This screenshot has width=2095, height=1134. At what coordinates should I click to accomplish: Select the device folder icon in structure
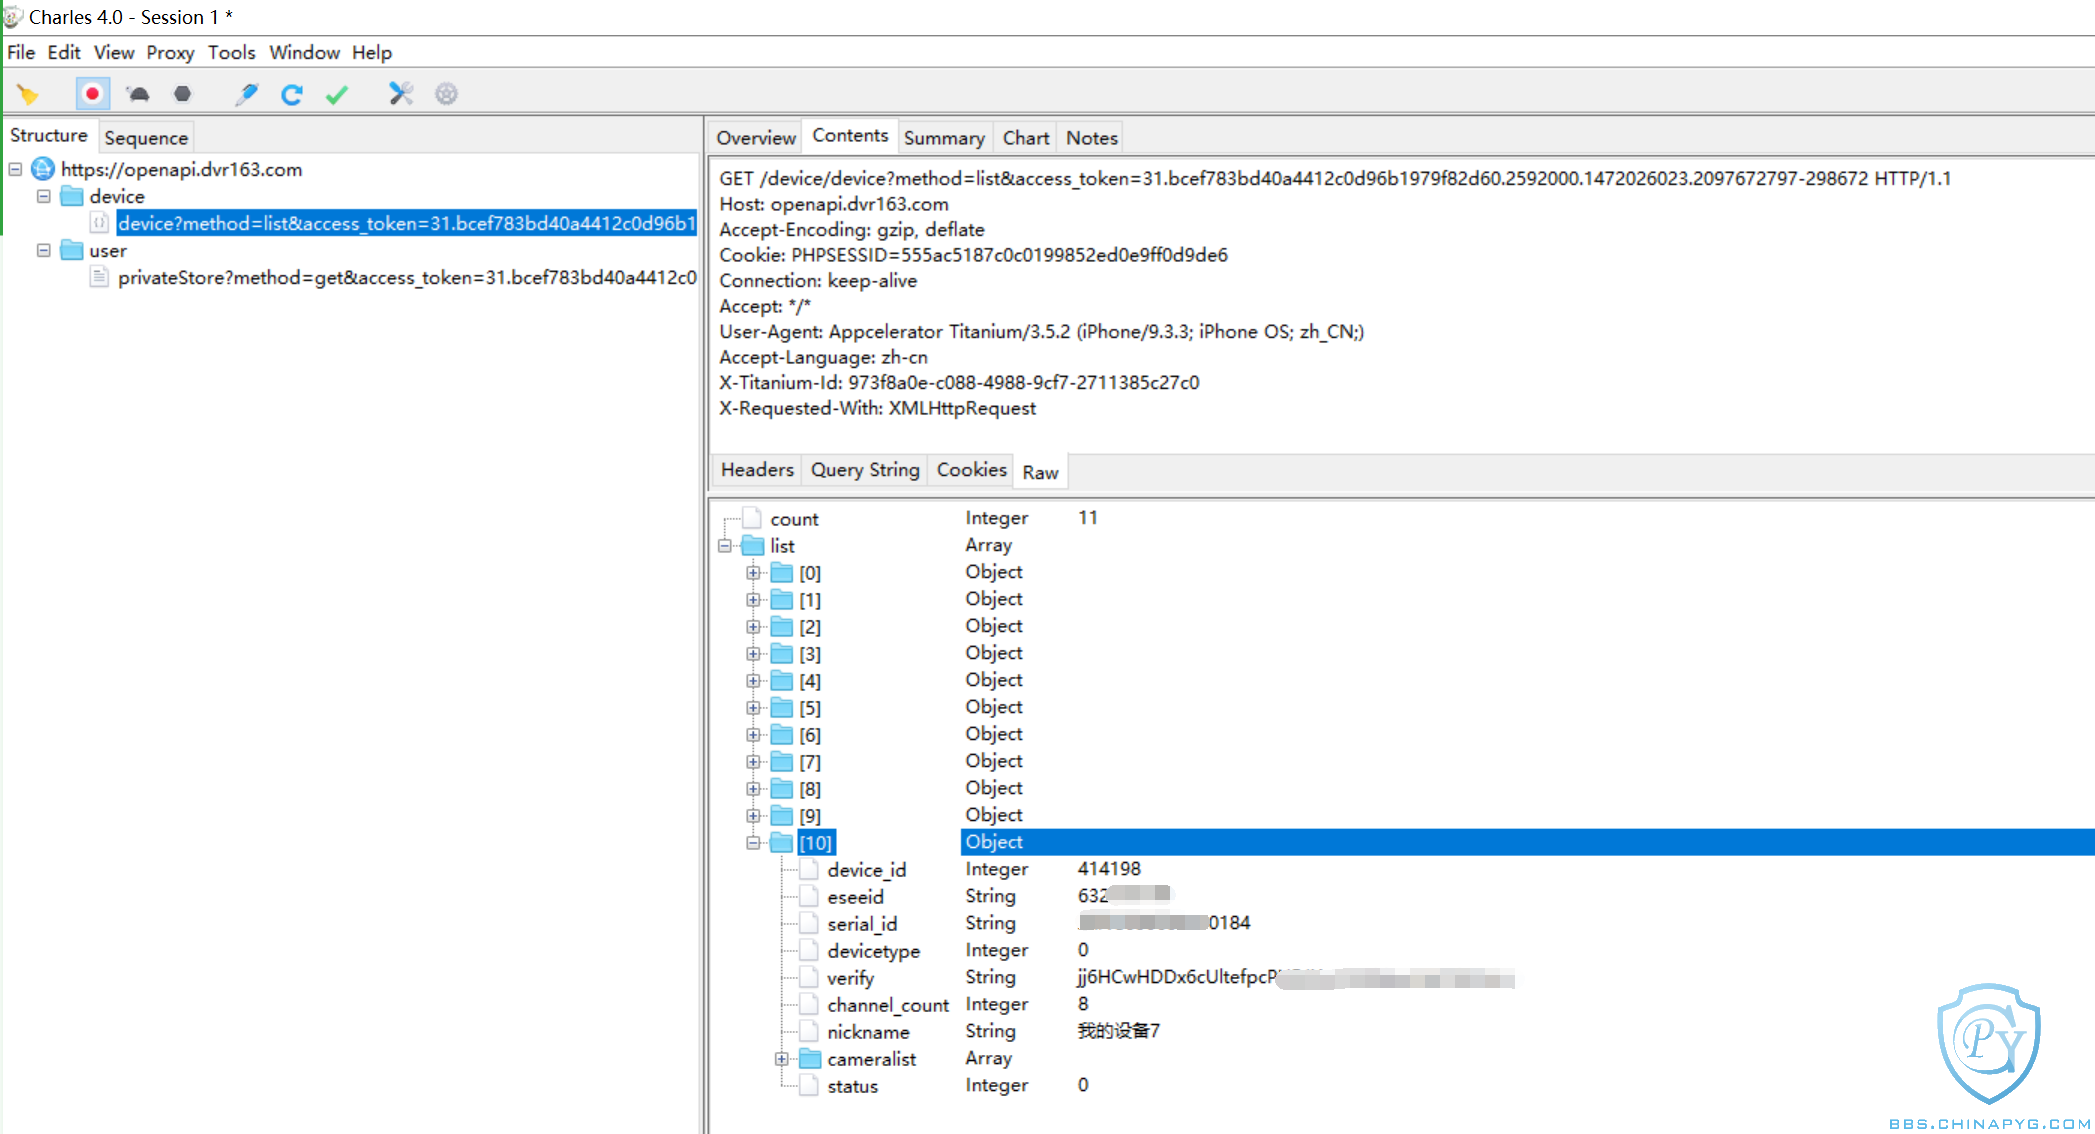coord(72,196)
